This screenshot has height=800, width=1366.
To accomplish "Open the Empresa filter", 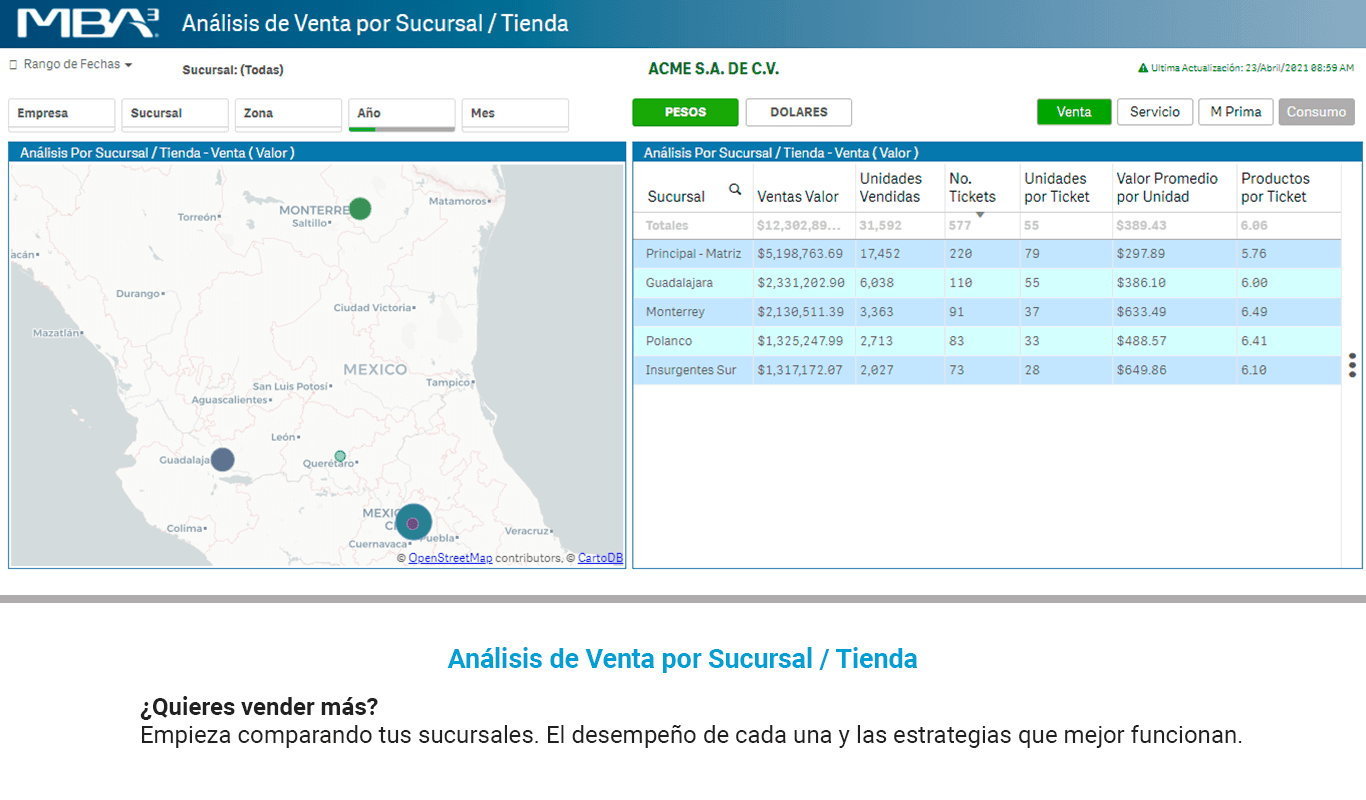I will tap(62, 114).
